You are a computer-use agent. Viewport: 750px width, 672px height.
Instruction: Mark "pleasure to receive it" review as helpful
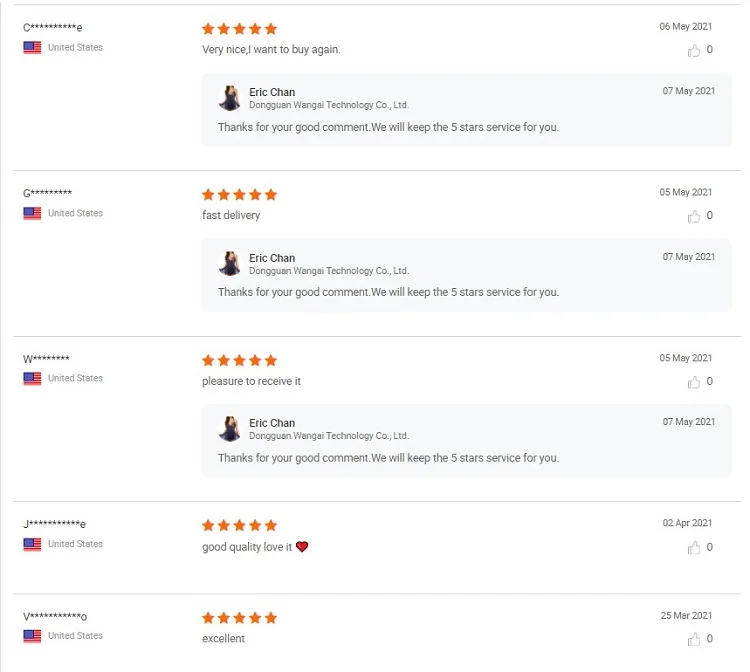(694, 382)
